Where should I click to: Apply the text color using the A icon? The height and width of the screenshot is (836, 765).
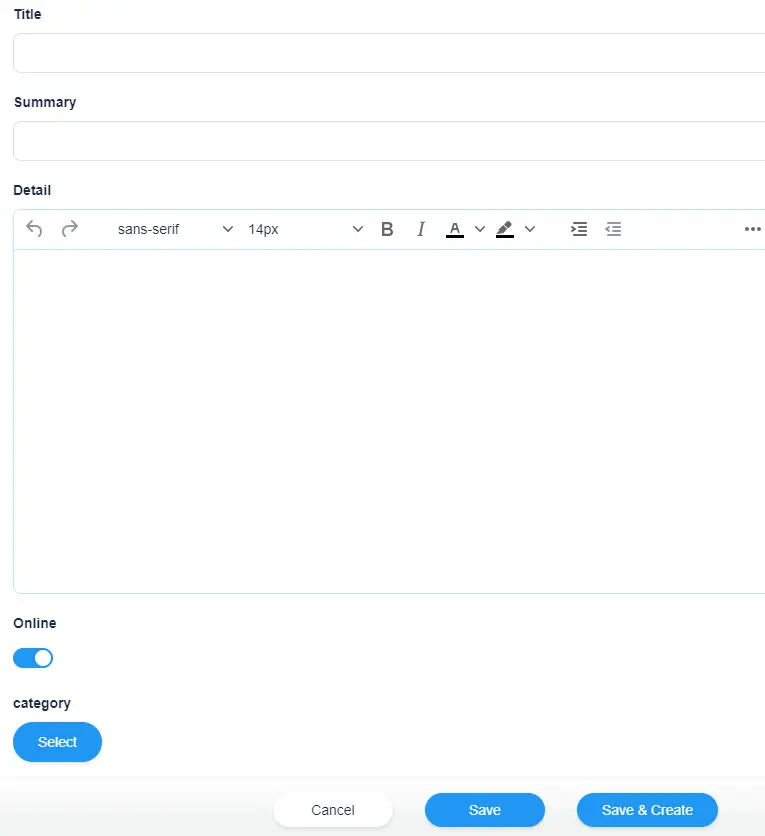[x=455, y=229]
